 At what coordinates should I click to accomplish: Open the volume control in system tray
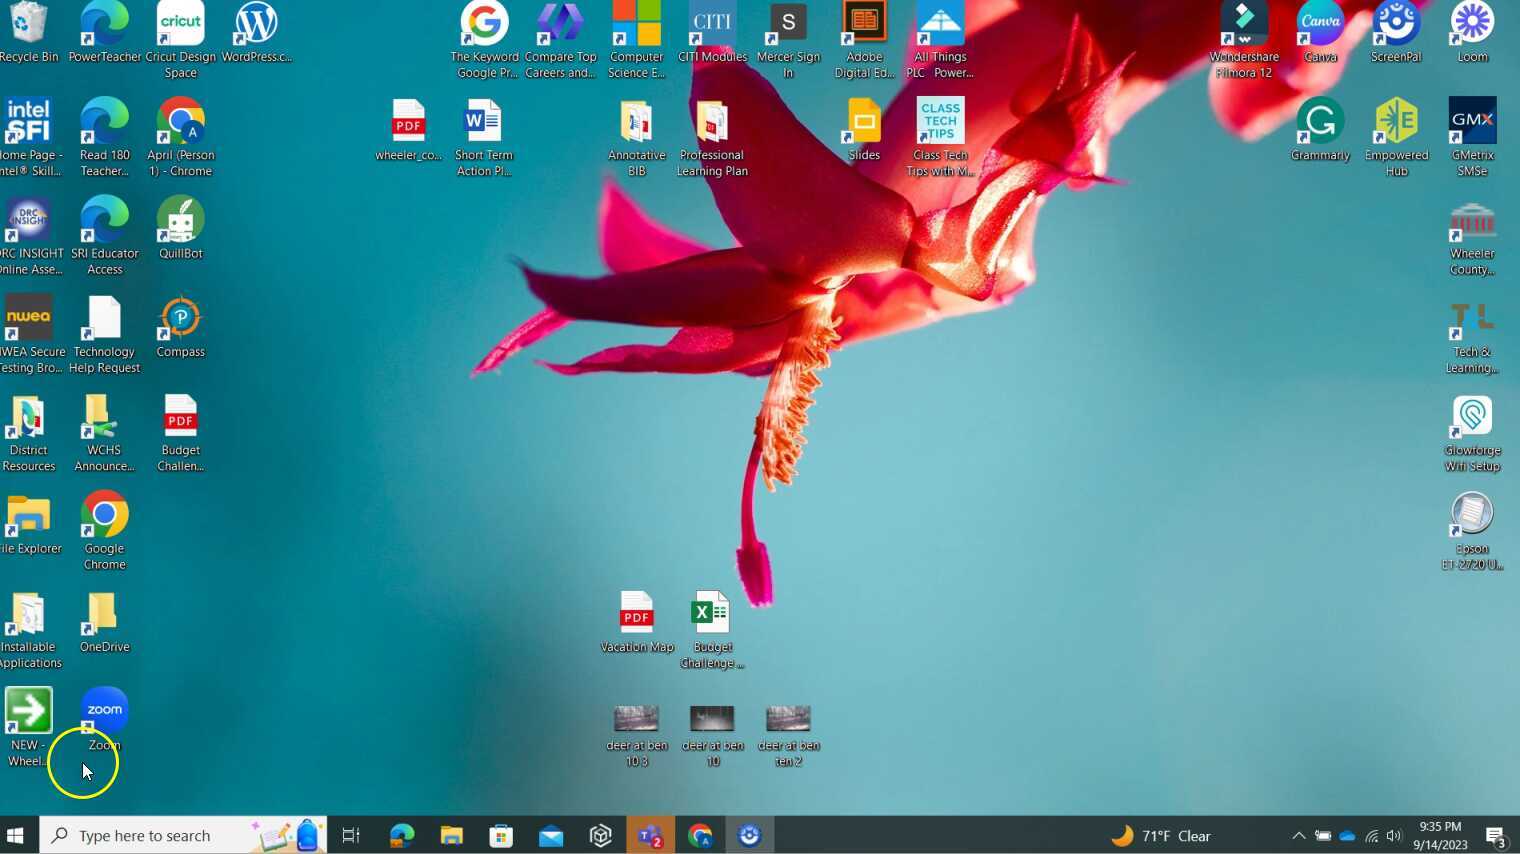pos(1394,835)
